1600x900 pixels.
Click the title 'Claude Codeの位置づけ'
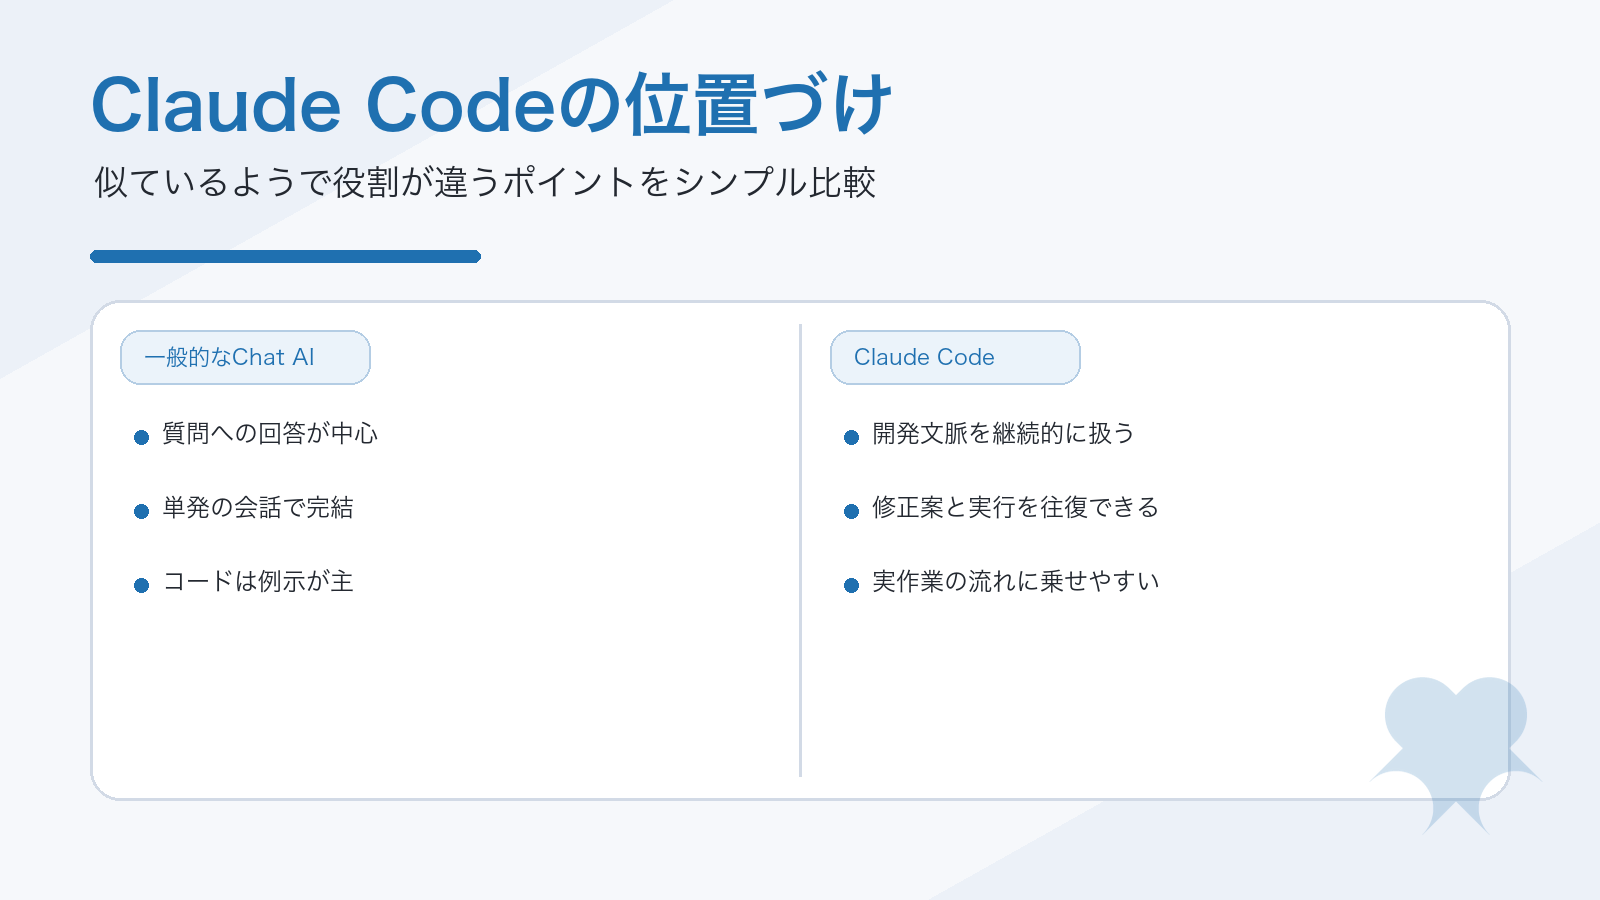coord(491,105)
